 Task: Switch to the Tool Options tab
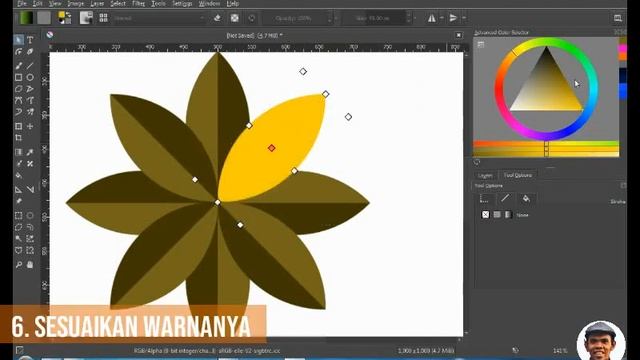[518, 175]
